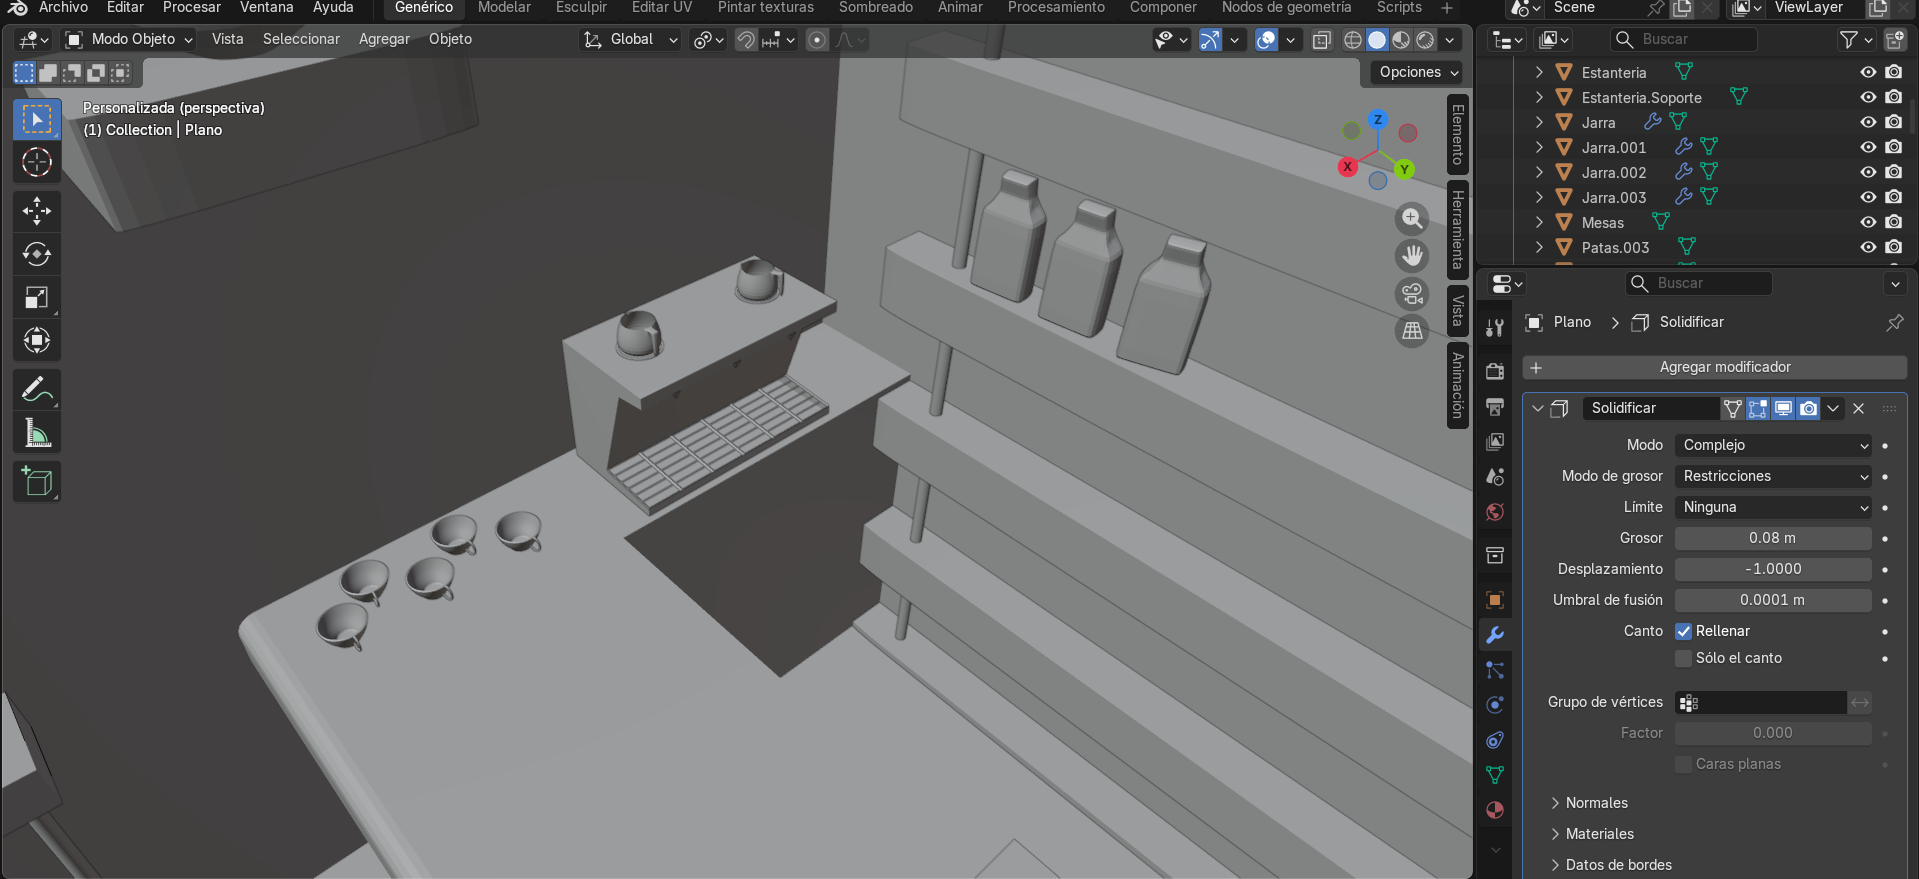Open the Opciones button in viewport
This screenshot has width=1919, height=879.
tap(1418, 72)
